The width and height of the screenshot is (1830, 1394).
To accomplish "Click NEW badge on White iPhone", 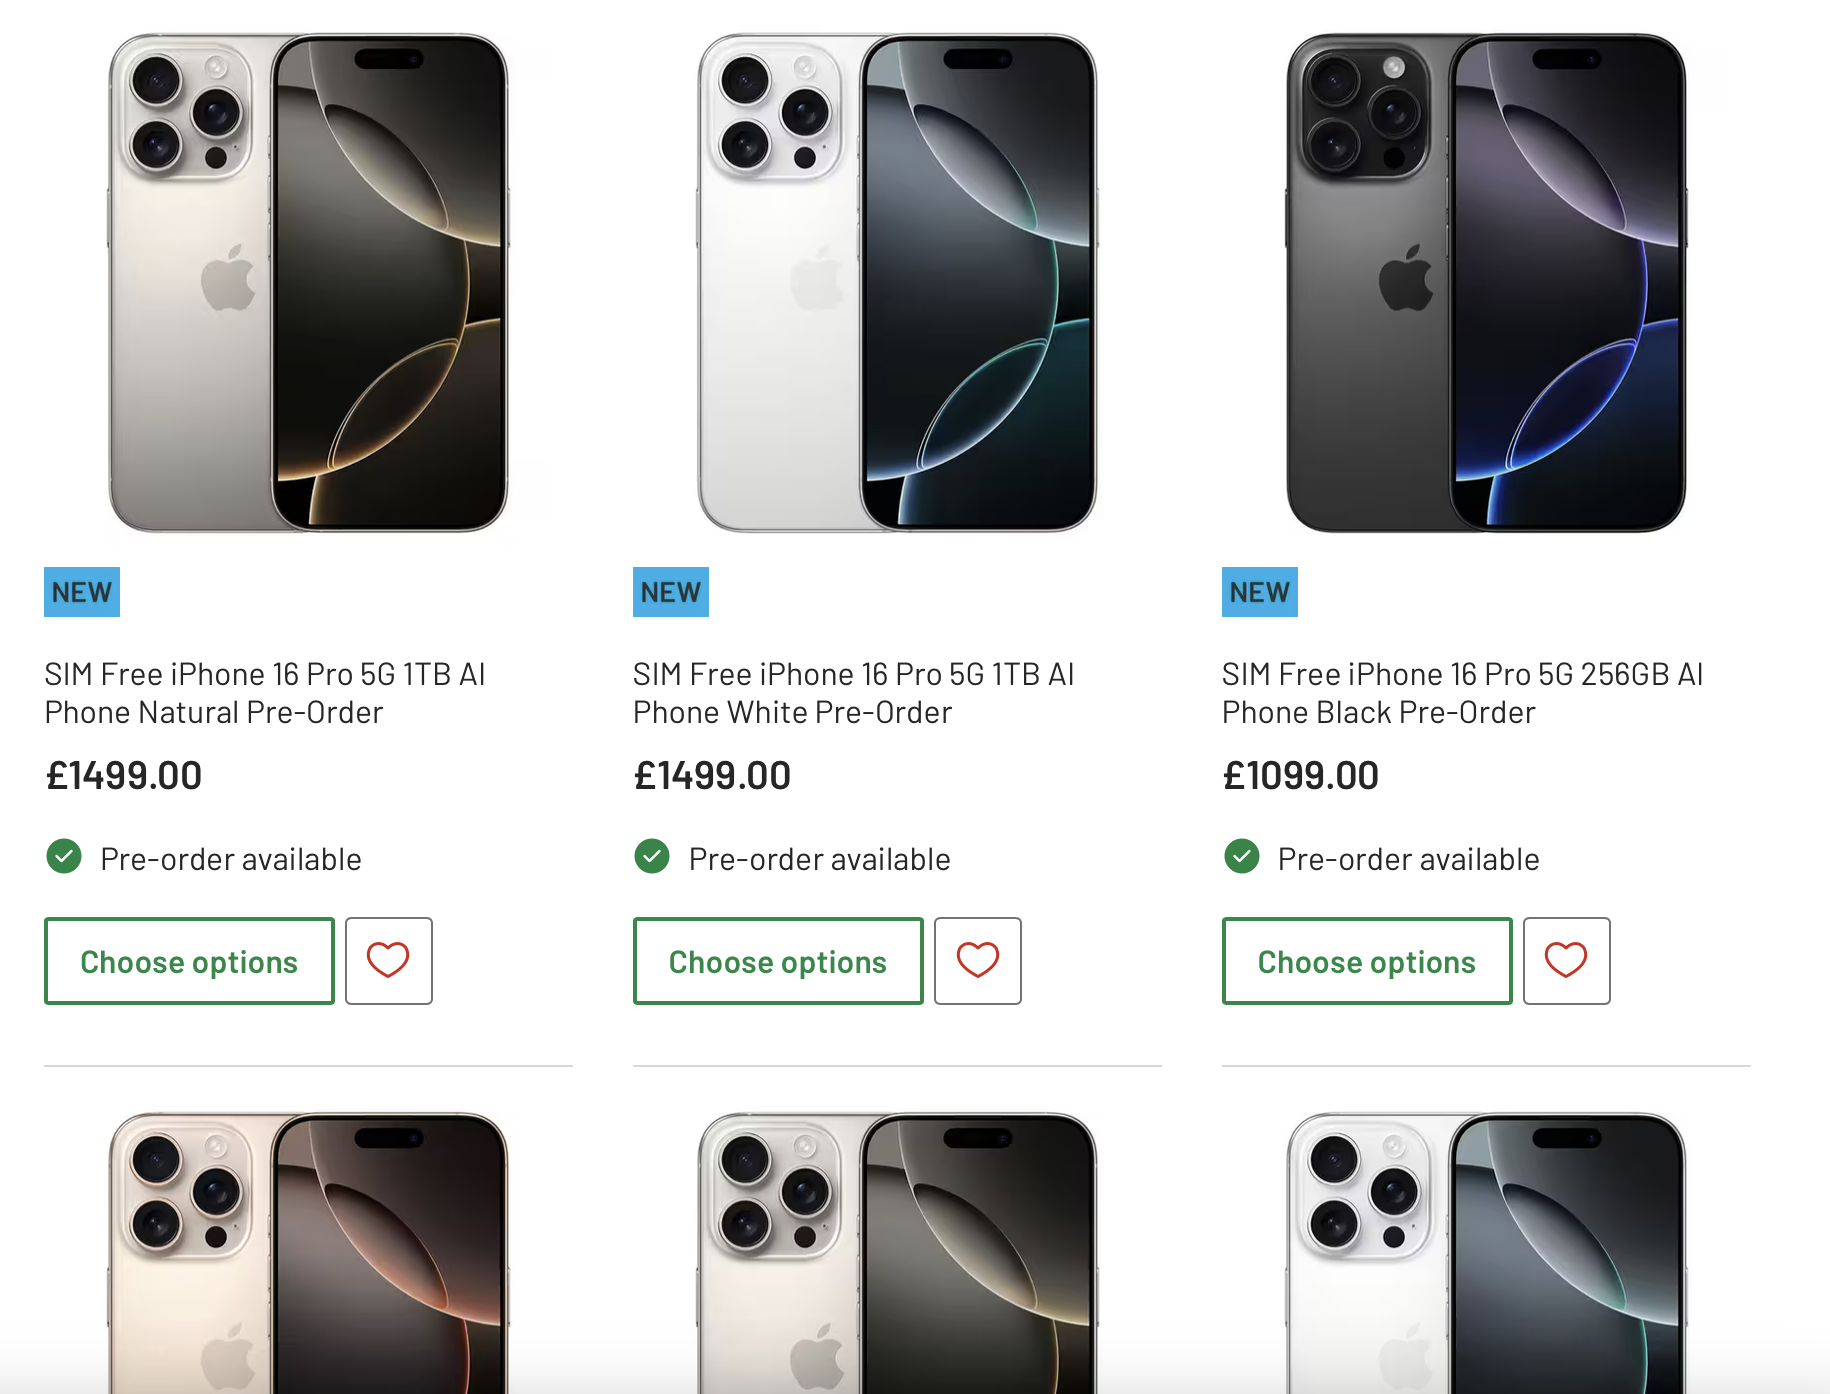I will (670, 592).
